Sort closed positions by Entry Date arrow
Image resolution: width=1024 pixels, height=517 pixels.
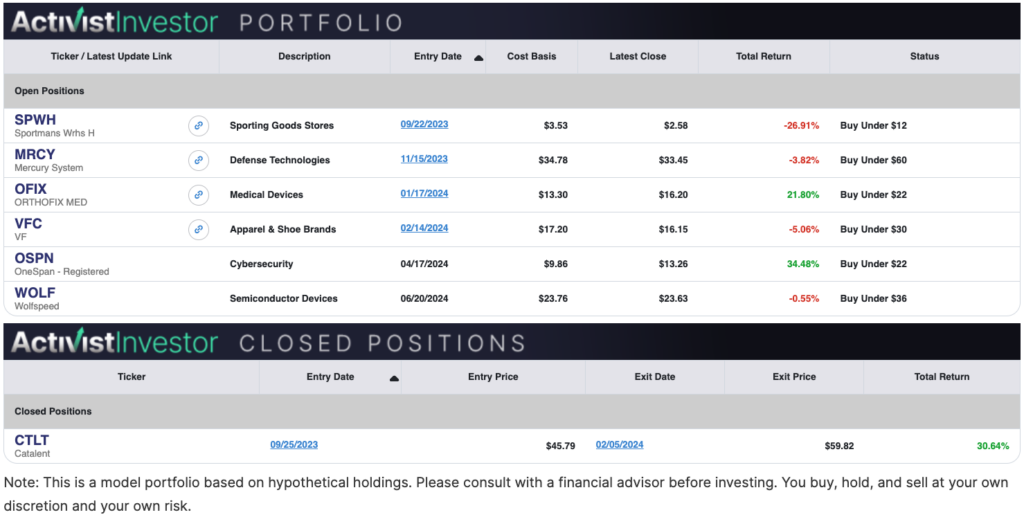394,378
